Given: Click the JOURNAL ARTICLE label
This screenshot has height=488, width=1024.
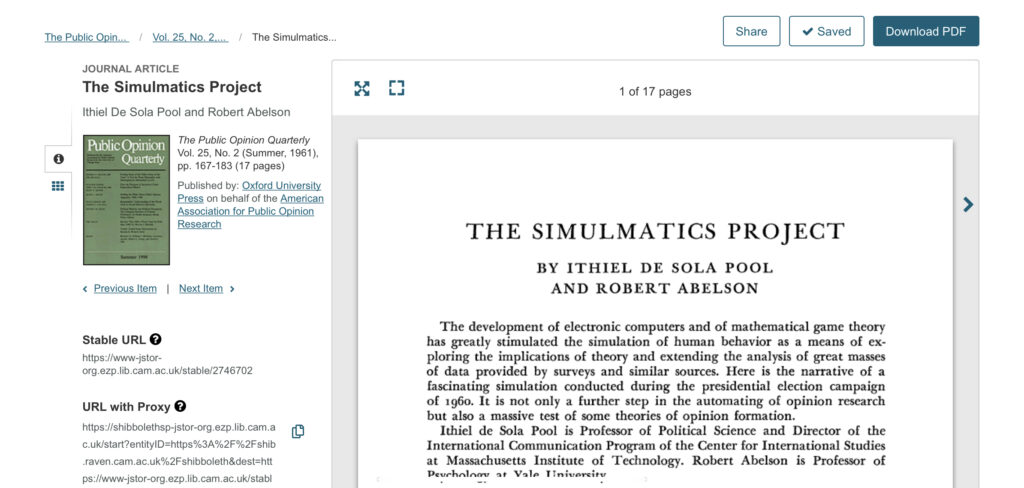Looking at the screenshot, I should pos(131,69).
